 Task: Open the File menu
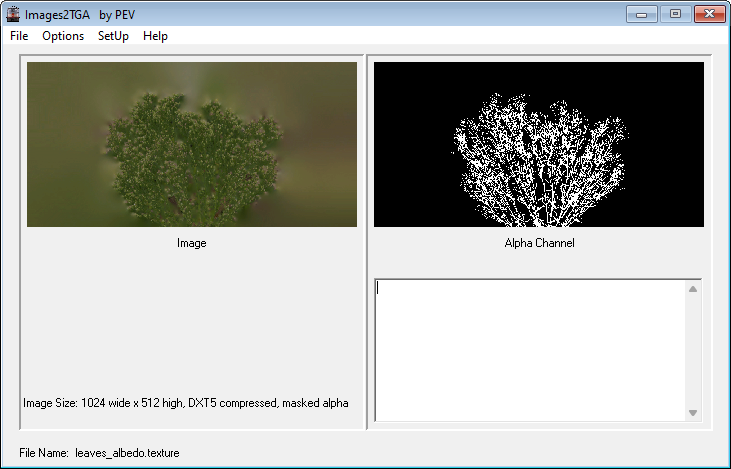point(19,36)
